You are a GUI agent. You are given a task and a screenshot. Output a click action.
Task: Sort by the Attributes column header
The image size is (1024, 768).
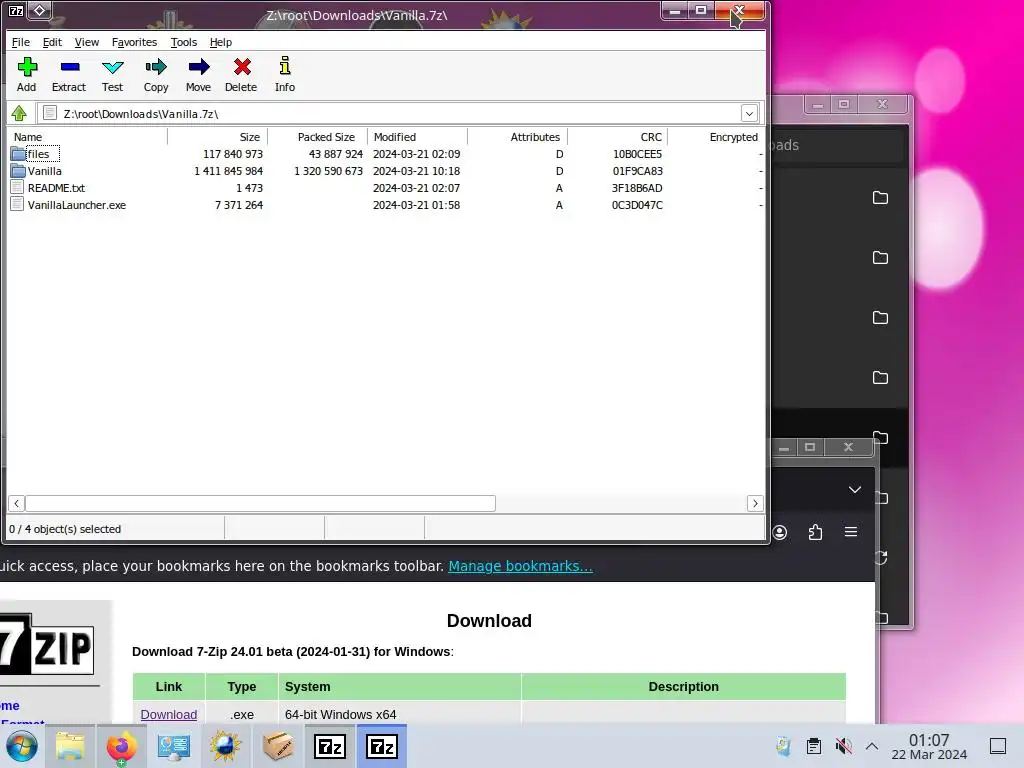click(518, 137)
